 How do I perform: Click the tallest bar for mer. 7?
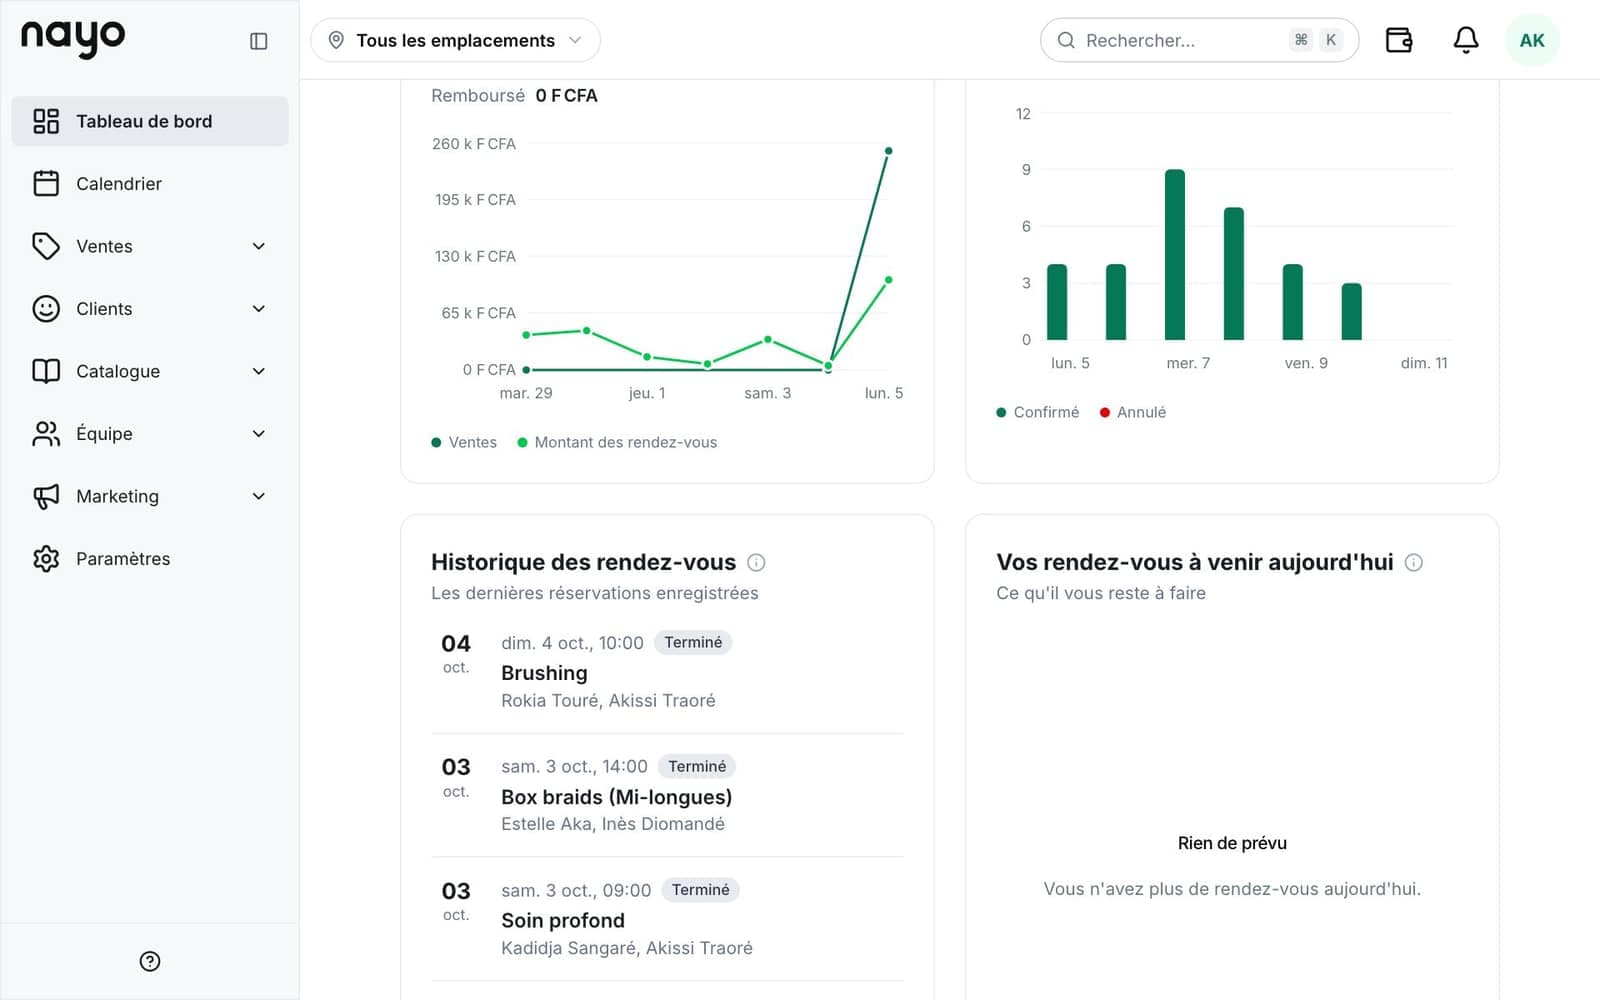[1175, 255]
